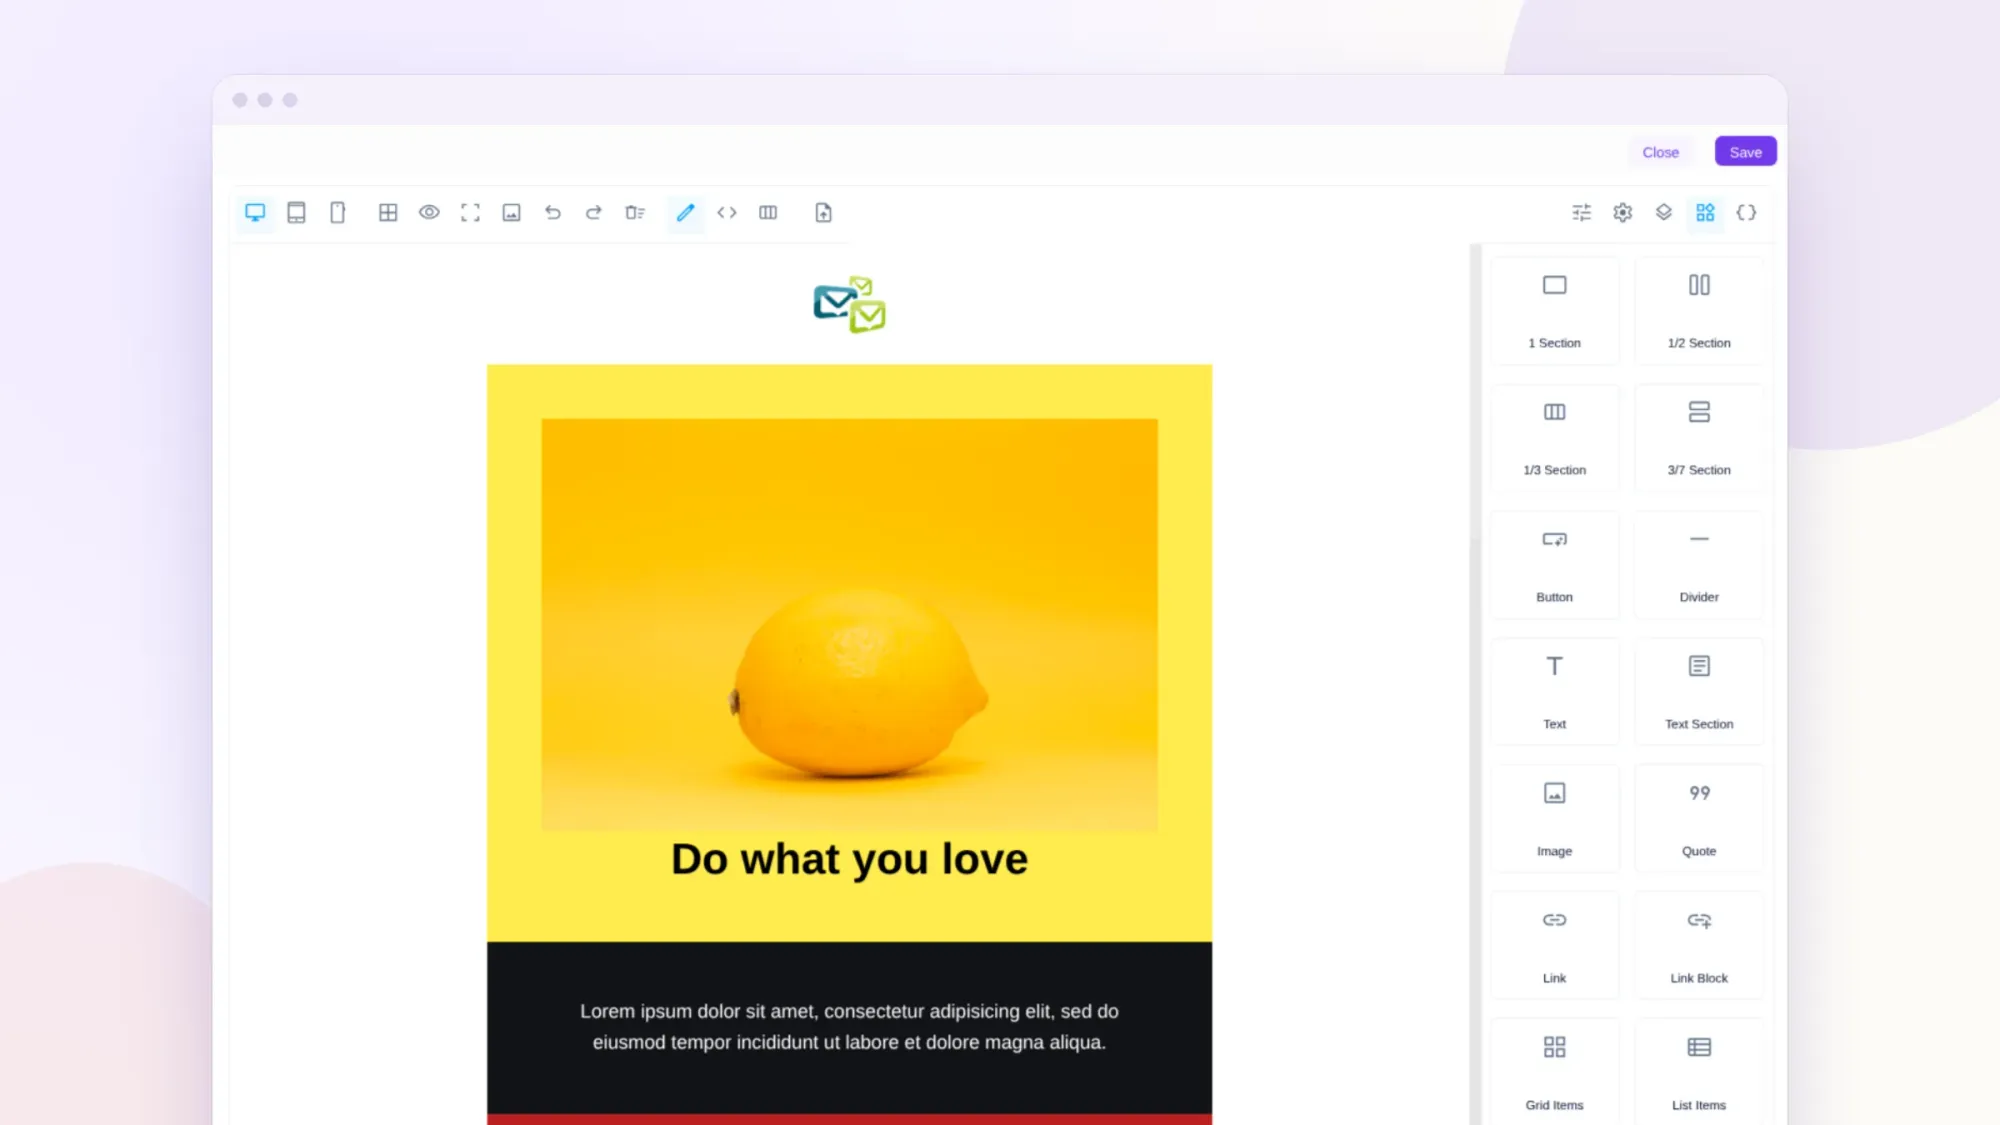Undo the last change

(553, 212)
